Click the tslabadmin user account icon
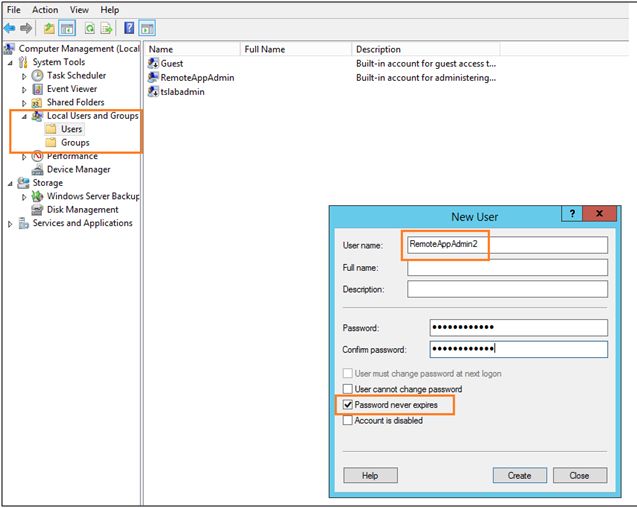The image size is (637, 508). click(153, 91)
